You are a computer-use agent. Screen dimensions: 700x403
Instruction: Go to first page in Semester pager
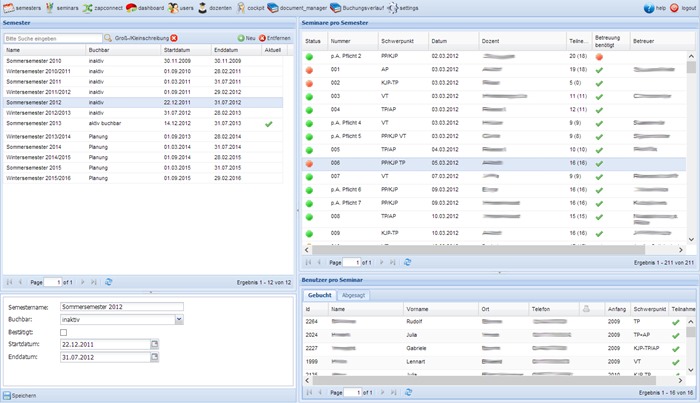9,282
